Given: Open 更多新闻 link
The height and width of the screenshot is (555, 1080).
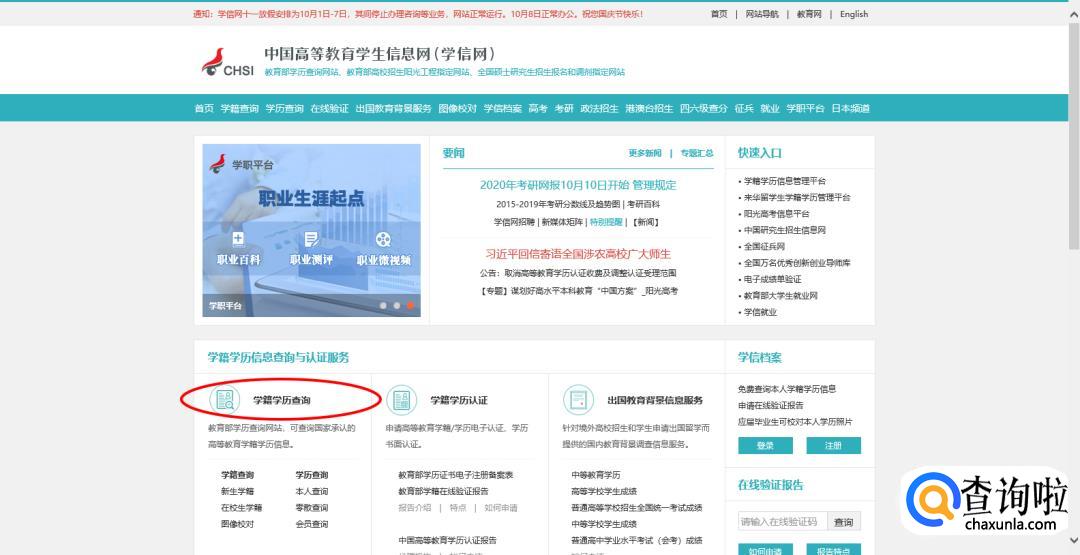Looking at the screenshot, I should (x=645, y=153).
